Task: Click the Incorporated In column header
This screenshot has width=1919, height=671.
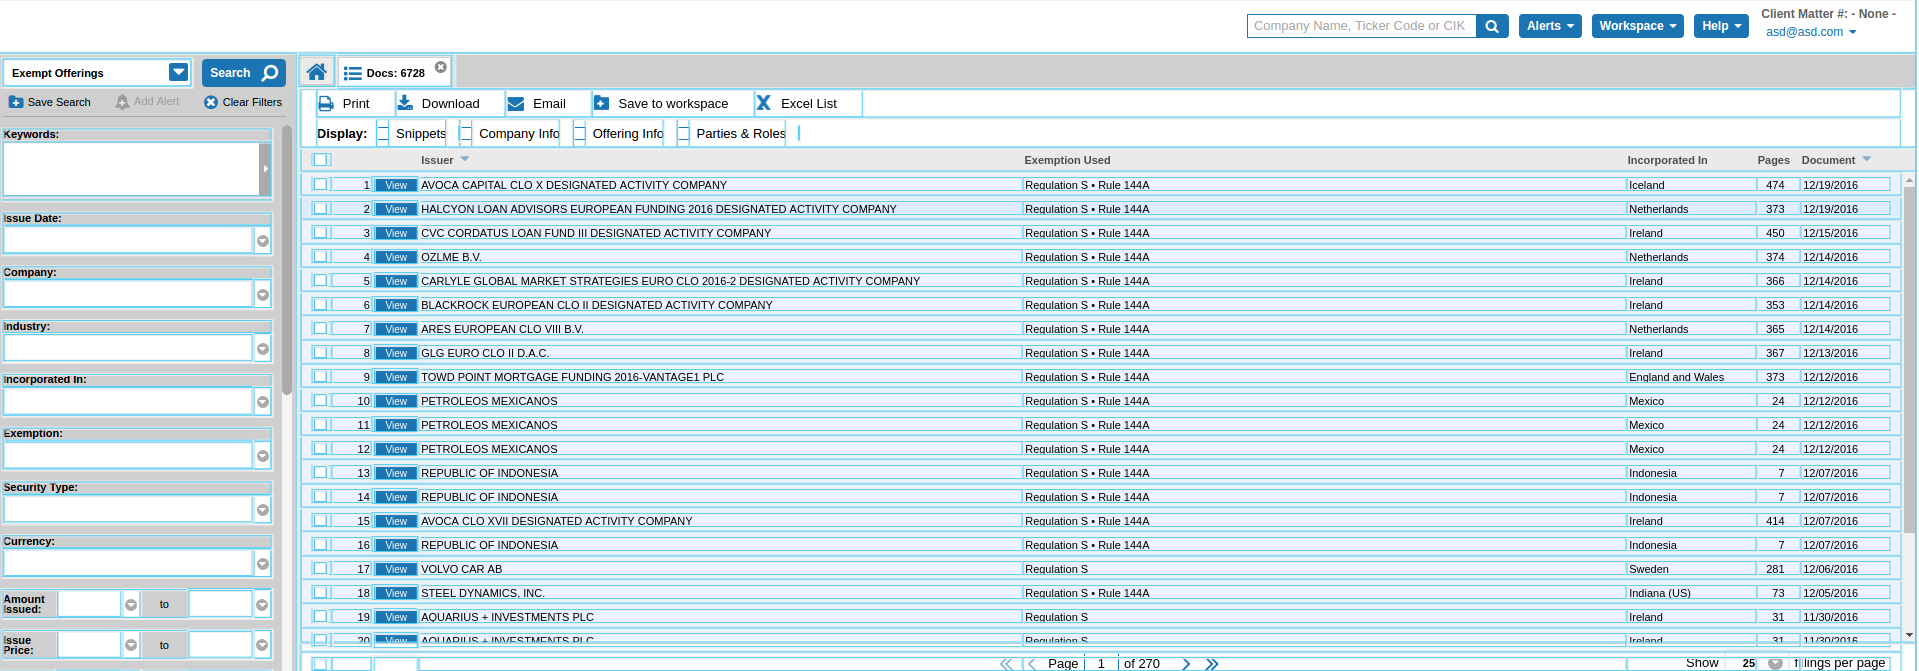Action: click(1667, 160)
